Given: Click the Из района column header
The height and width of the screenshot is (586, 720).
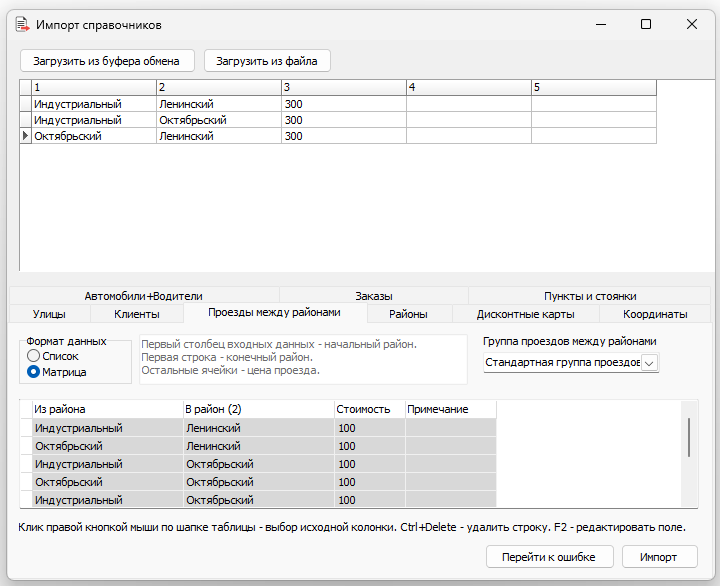Looking at the screenshot, I should click(105, 409).
